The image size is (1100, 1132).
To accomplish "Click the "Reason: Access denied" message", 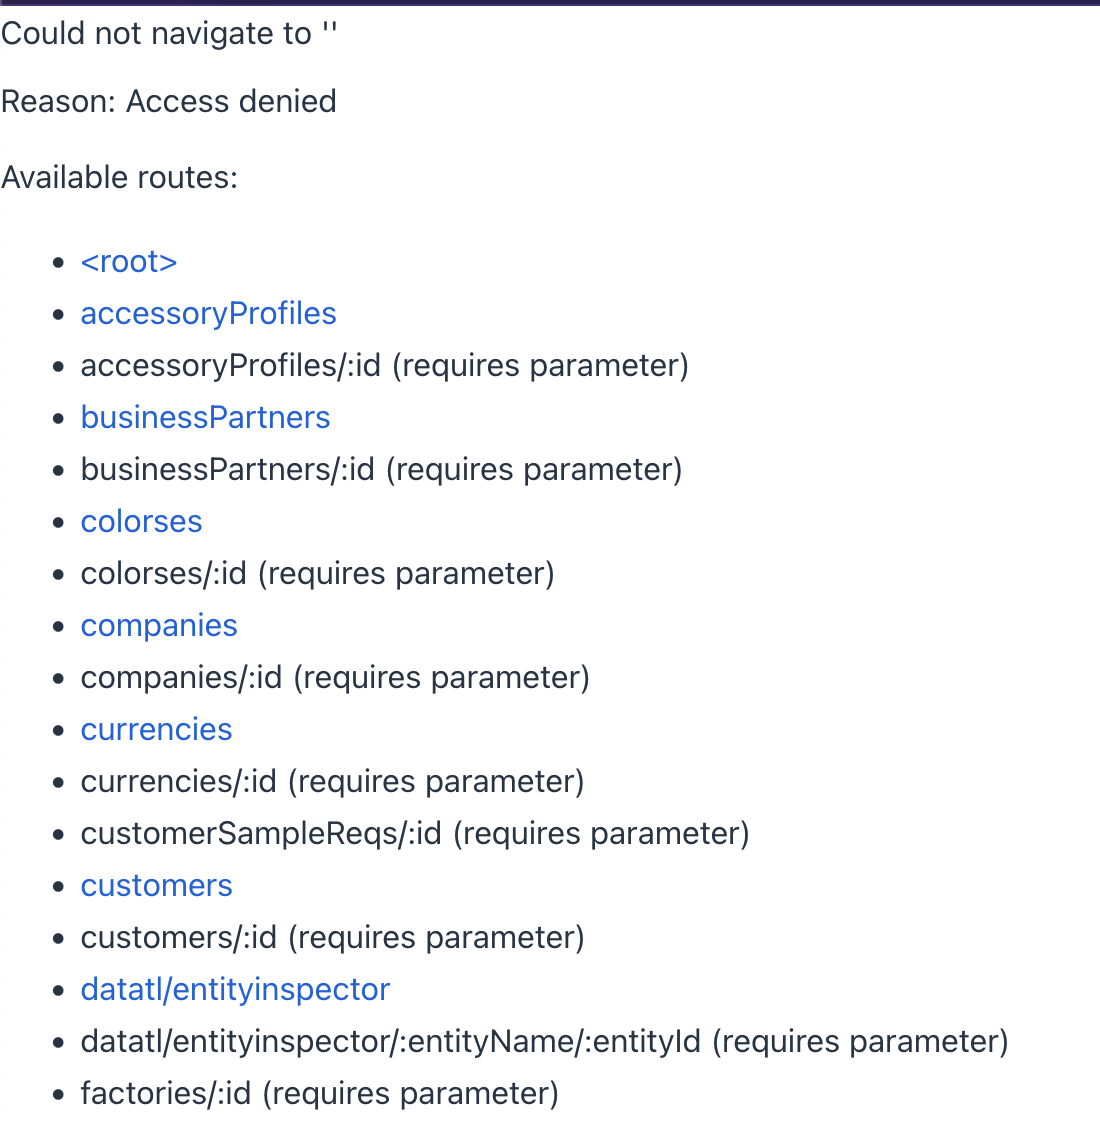I will tap(169, 102).
